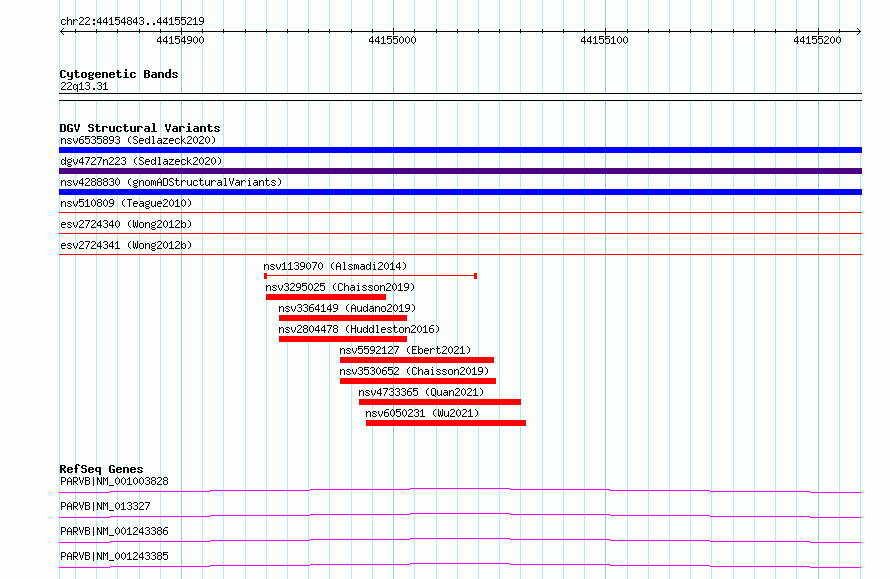The width and height of the screenshot is (890, 579).
Task: Click the red bar of nsv3530652
Action: [x=418, y=381]
